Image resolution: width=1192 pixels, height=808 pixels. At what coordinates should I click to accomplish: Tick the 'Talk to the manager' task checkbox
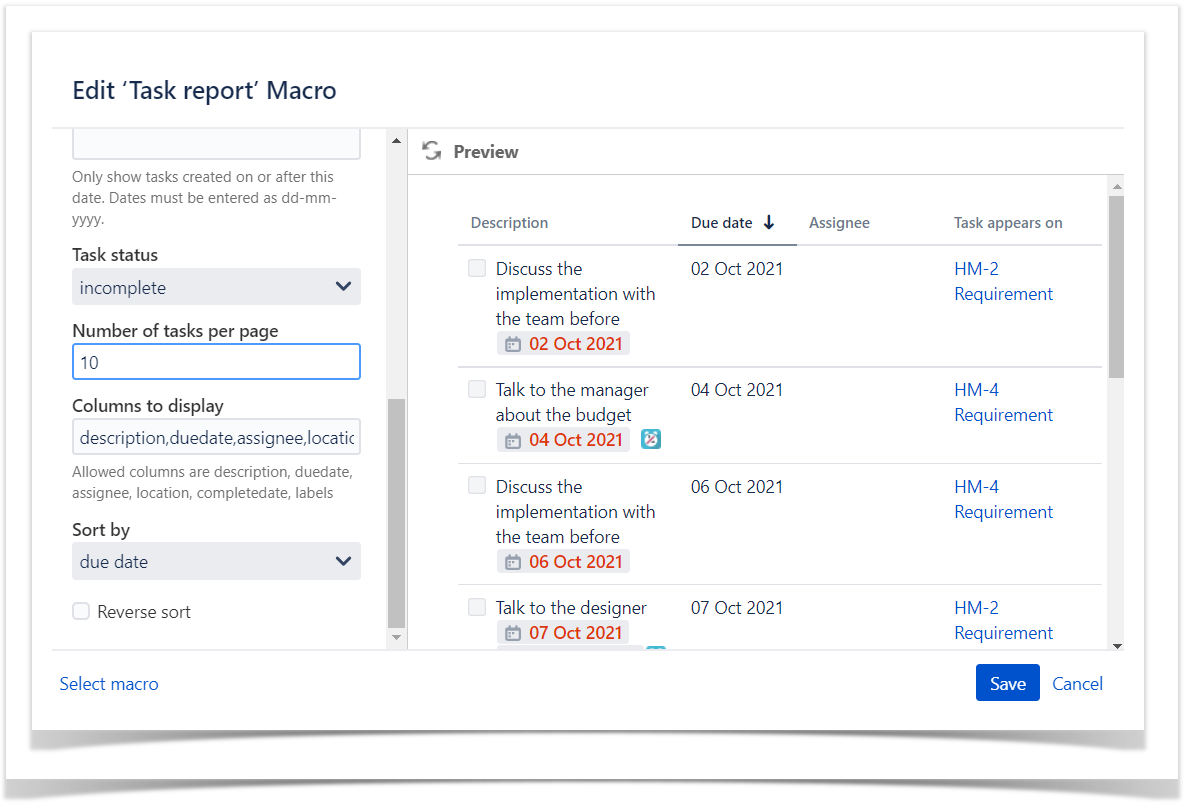point(477,389)
